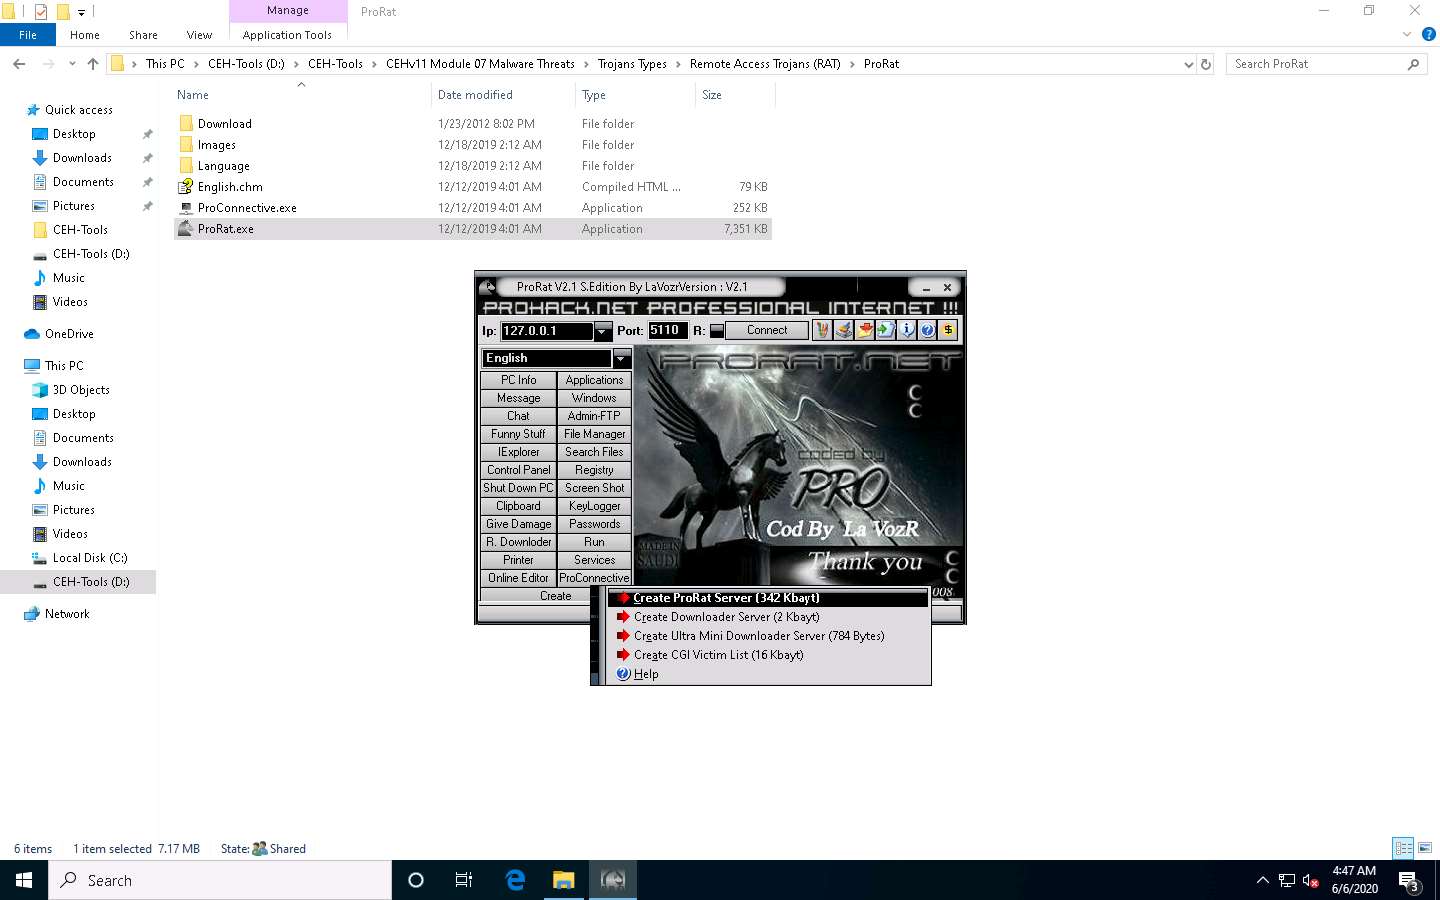This screenshot has height=900, width=1440.
Task: Select Network in navigation pane
Action: 67,614
